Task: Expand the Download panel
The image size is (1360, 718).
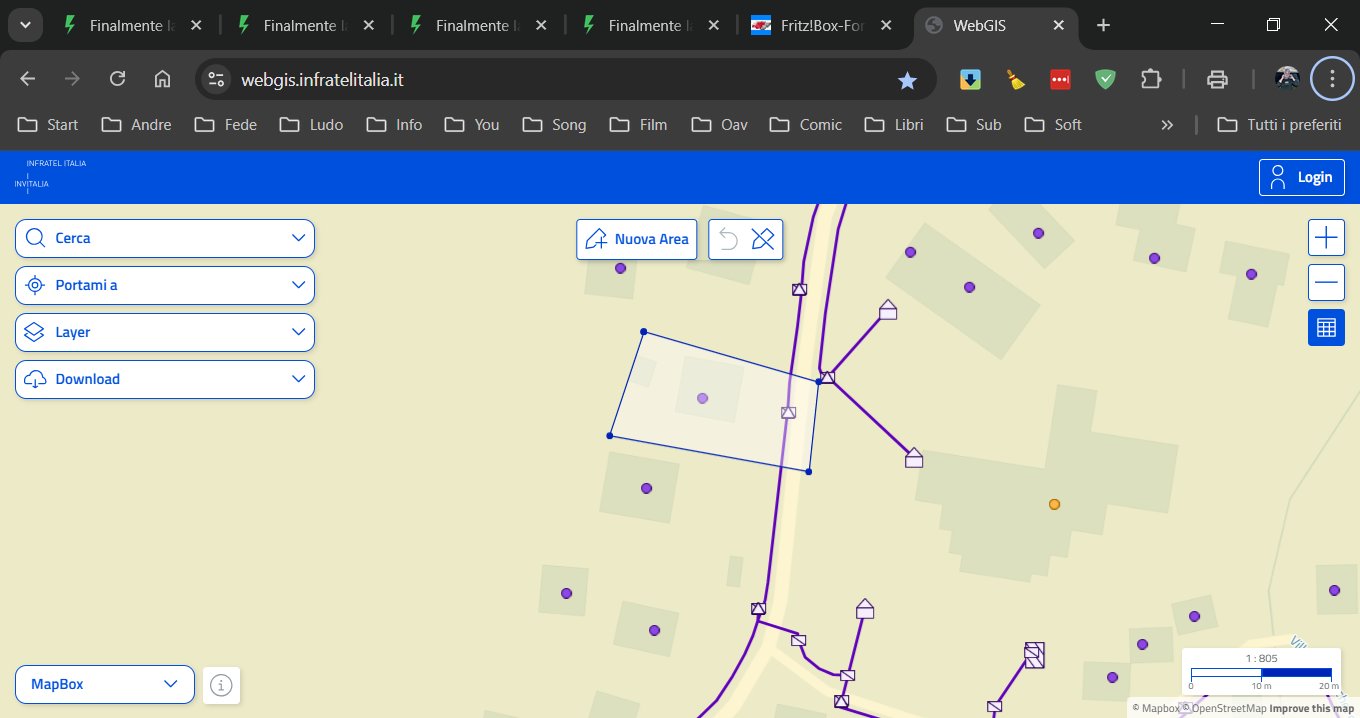Action: 165,379
